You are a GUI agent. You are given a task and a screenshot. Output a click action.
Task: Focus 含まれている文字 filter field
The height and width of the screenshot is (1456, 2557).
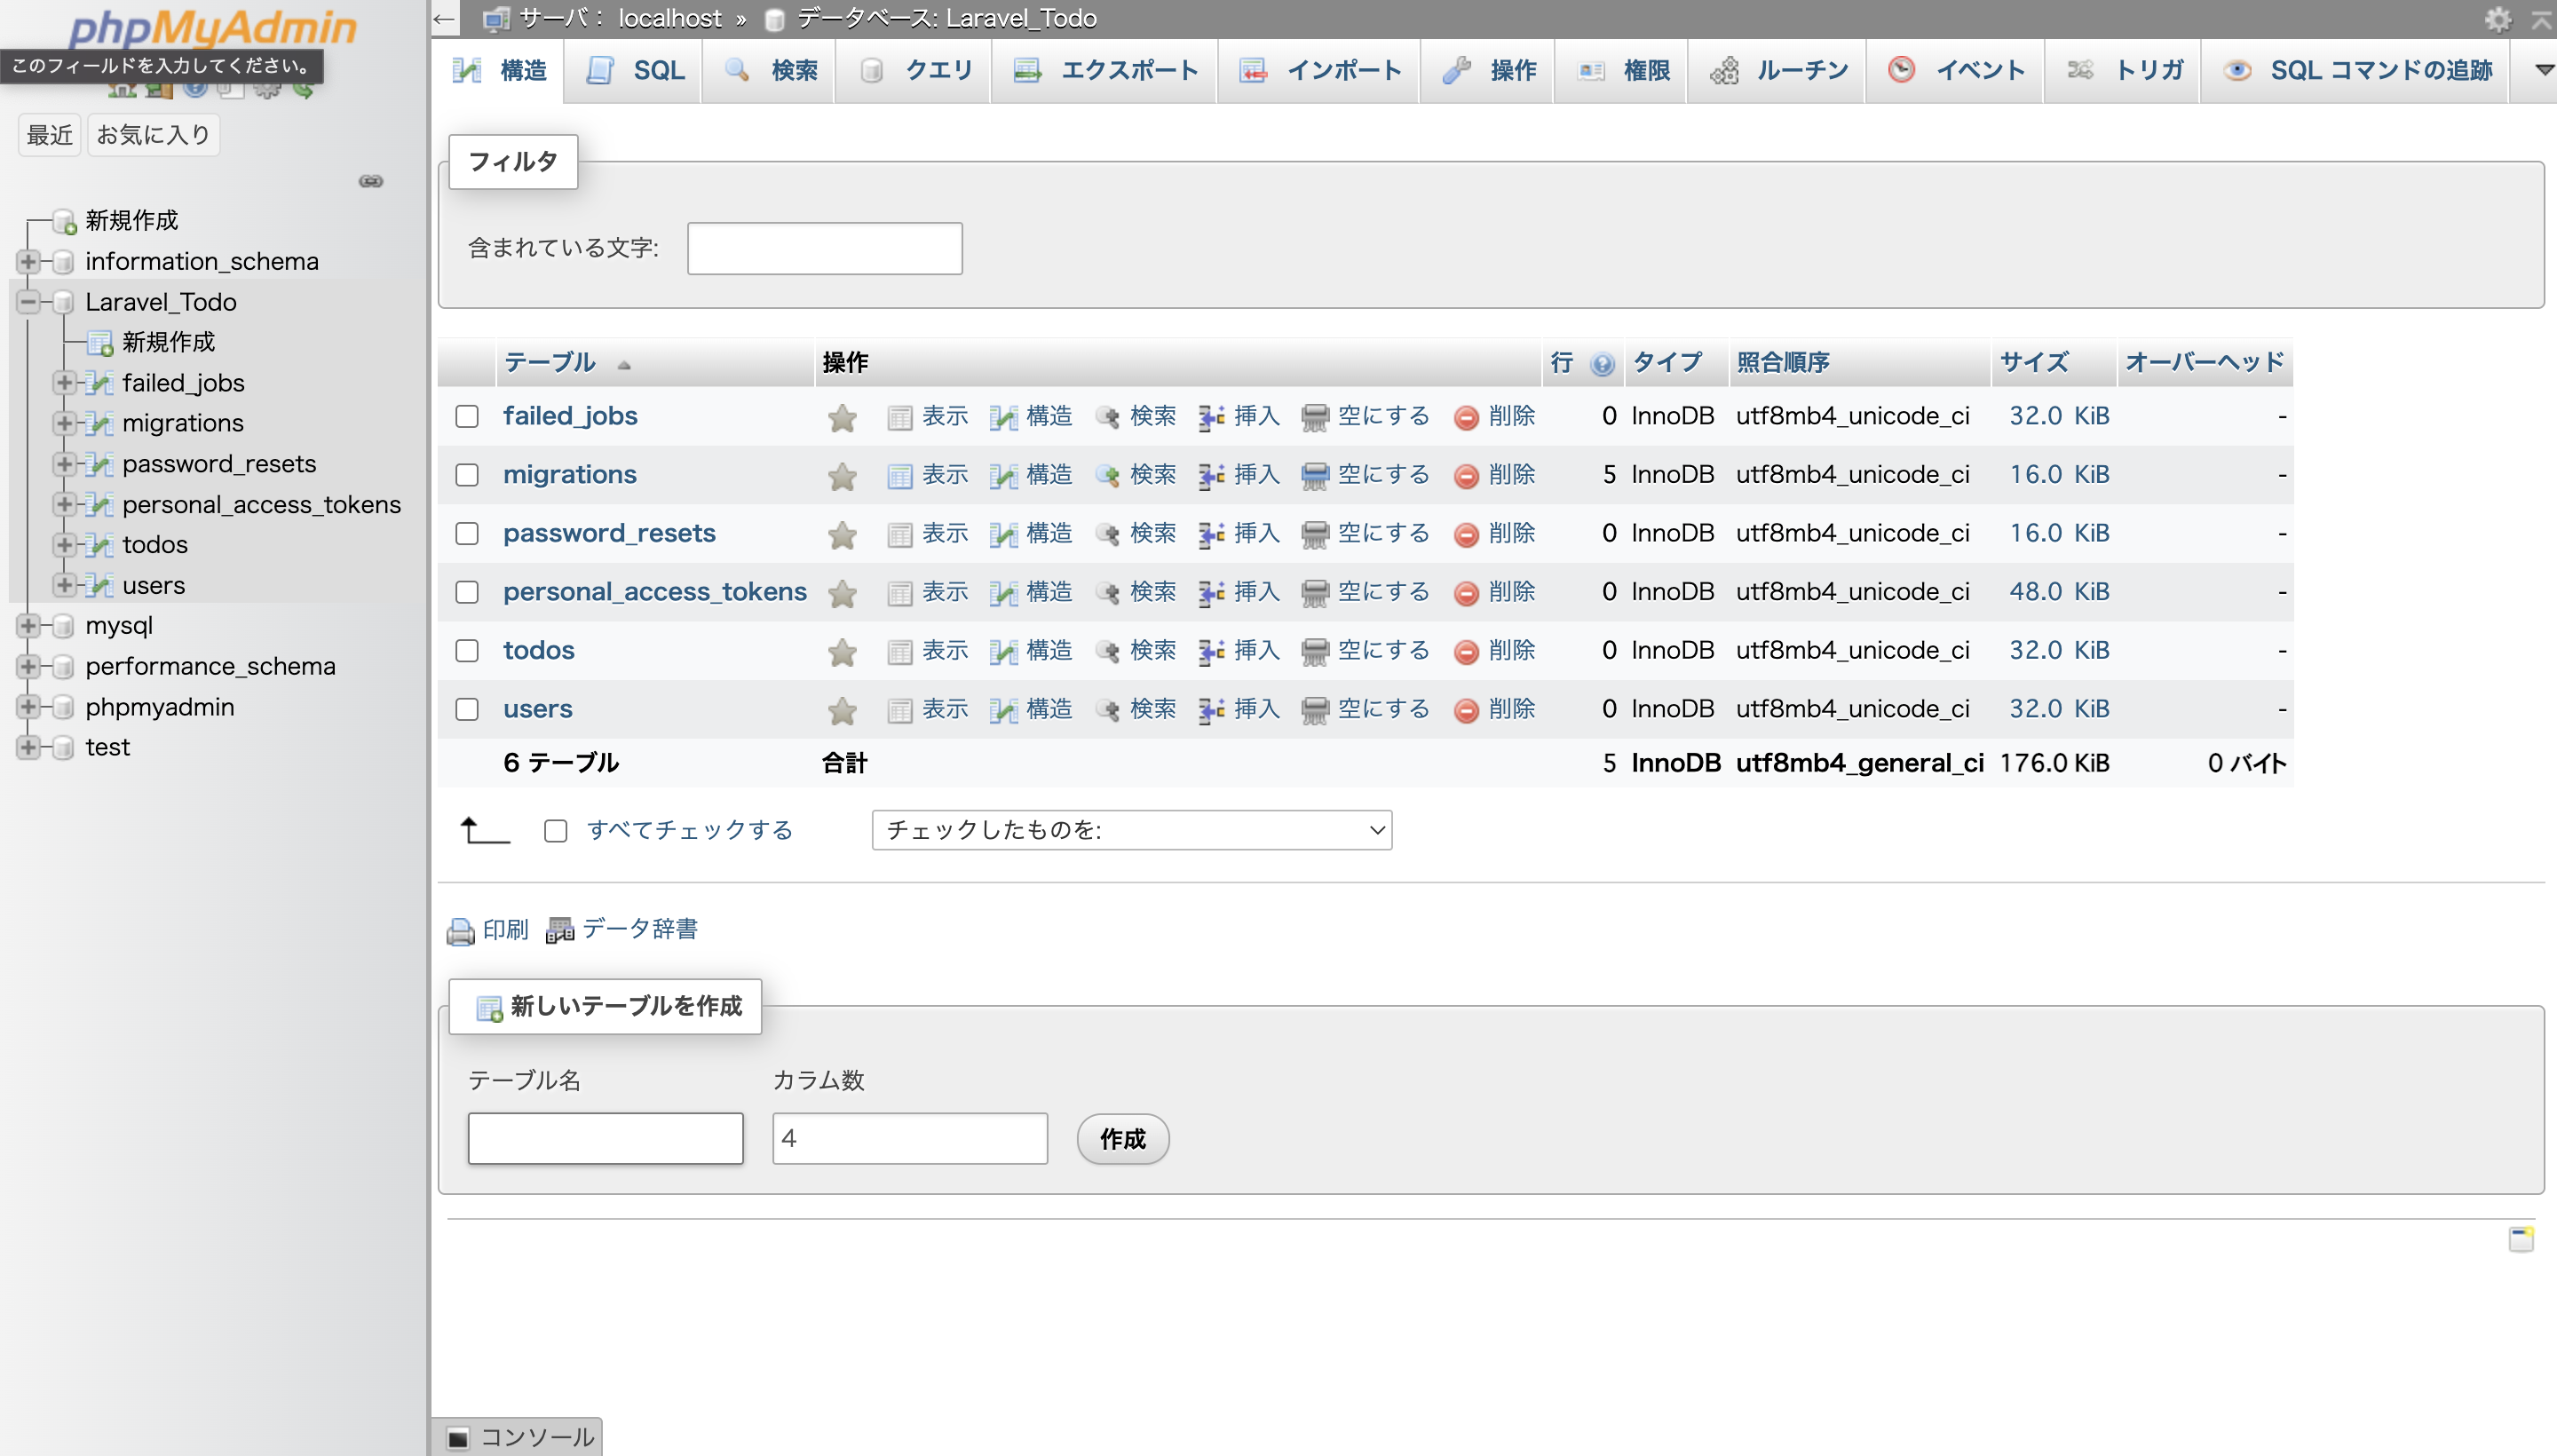tap(825, 249)
